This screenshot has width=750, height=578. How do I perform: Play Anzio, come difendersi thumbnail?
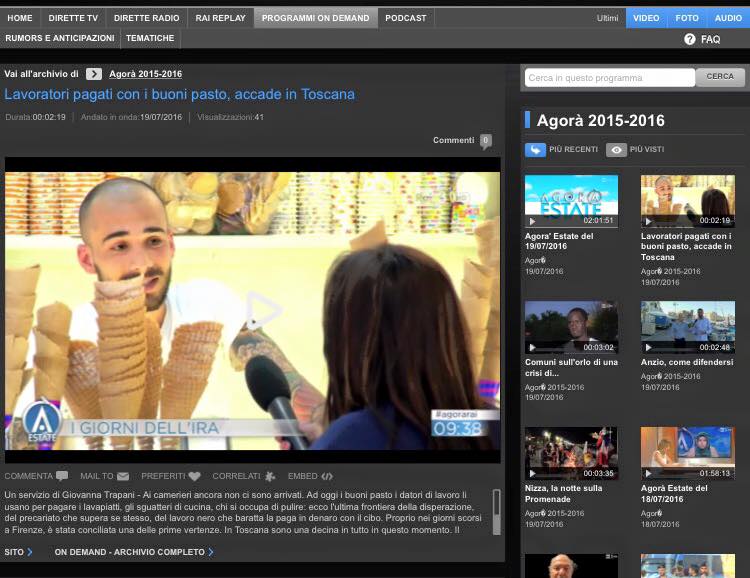[x=688, y=327]
